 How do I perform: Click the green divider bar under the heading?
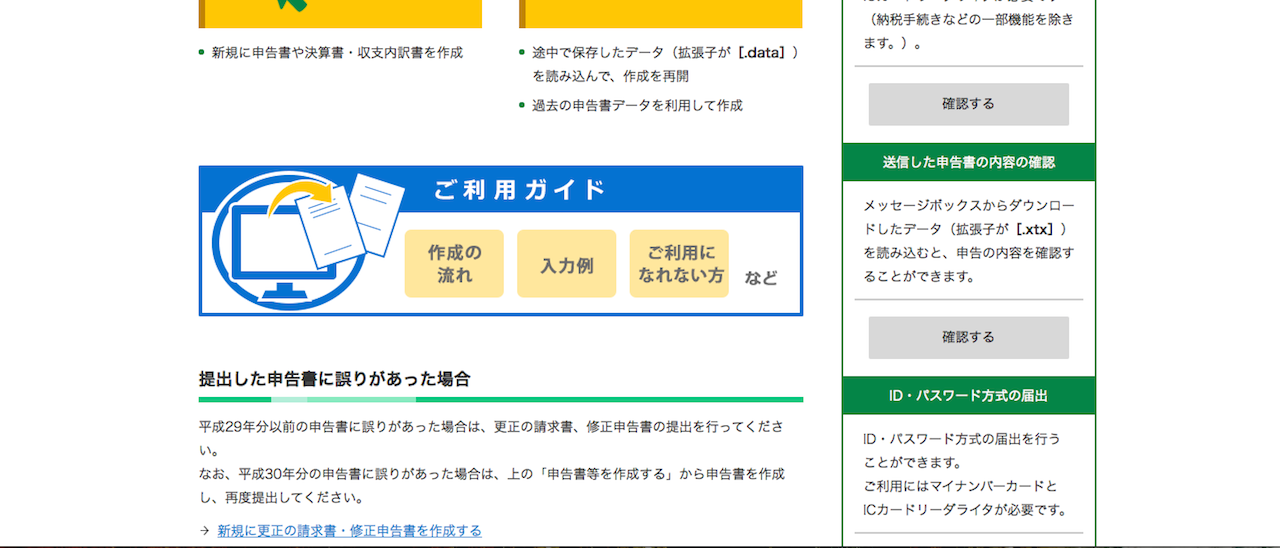[x=500, y=399]
